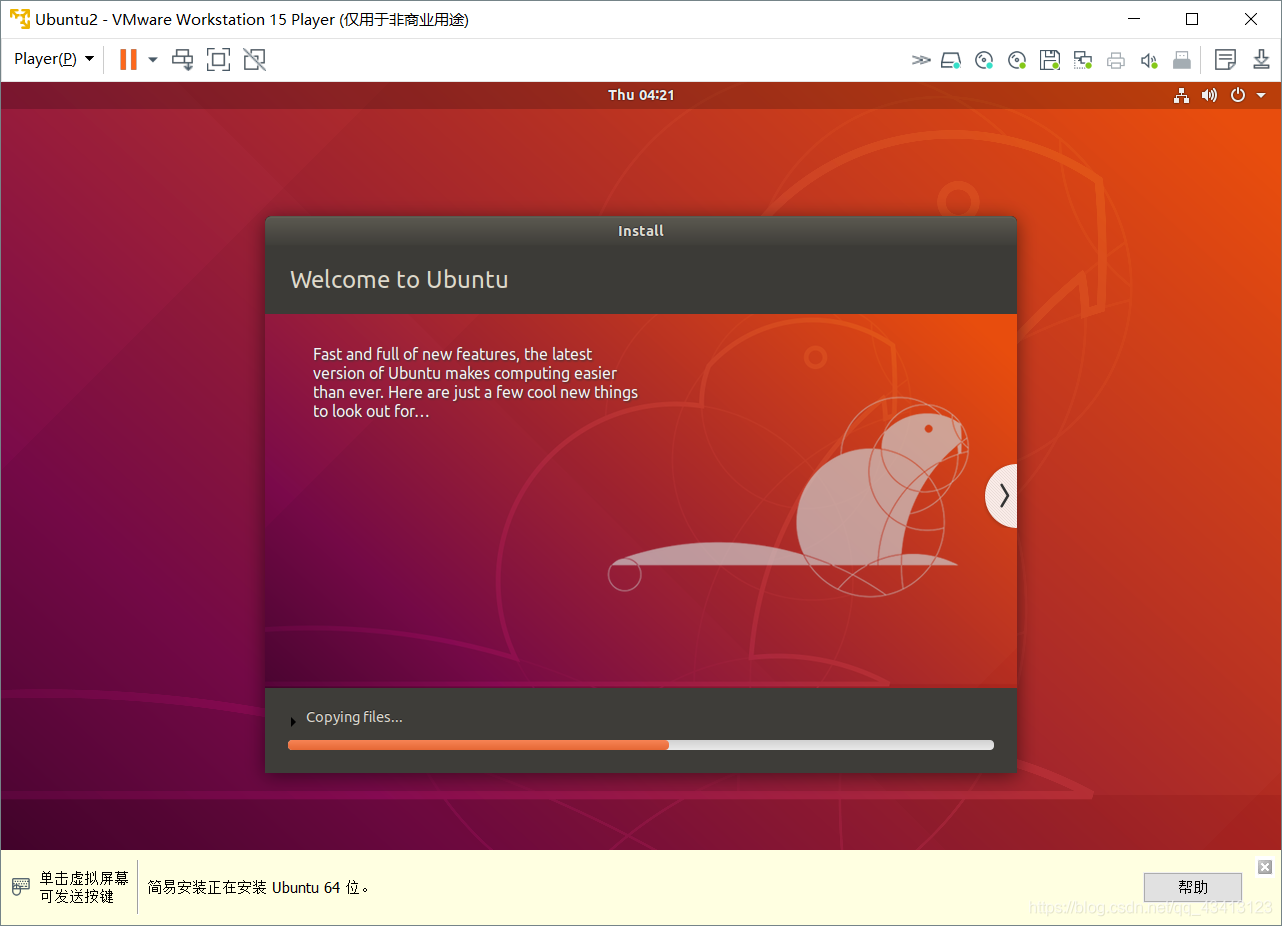Expand the Ubuntu system menu arrow
The image size is (1282, 926).
[x=1261, y=95]
